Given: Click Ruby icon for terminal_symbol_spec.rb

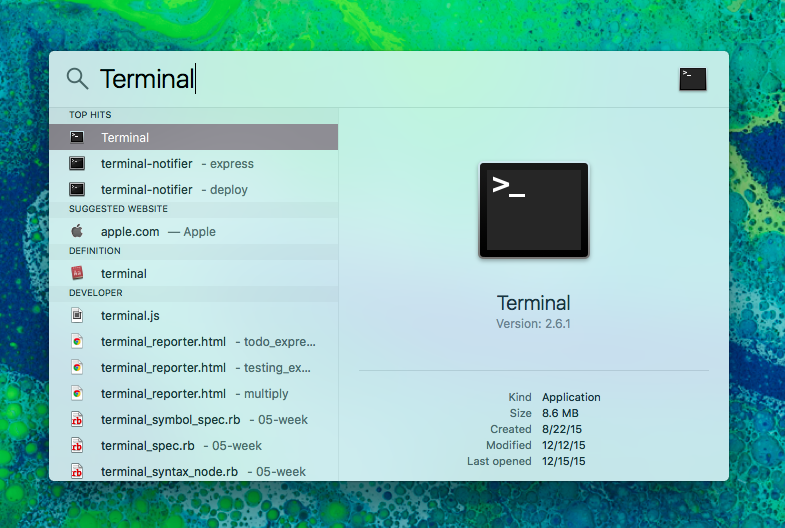Looking at the screenshot, I should point(77,419).
